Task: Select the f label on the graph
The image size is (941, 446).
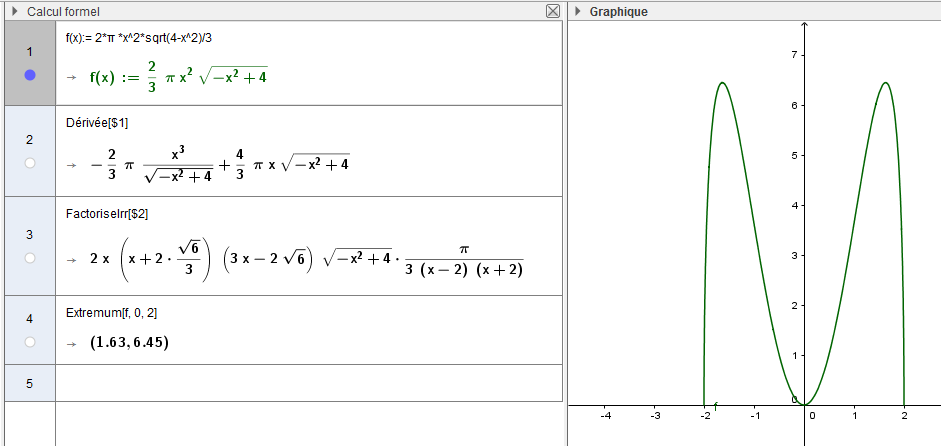Action: (x=715, y=405)
